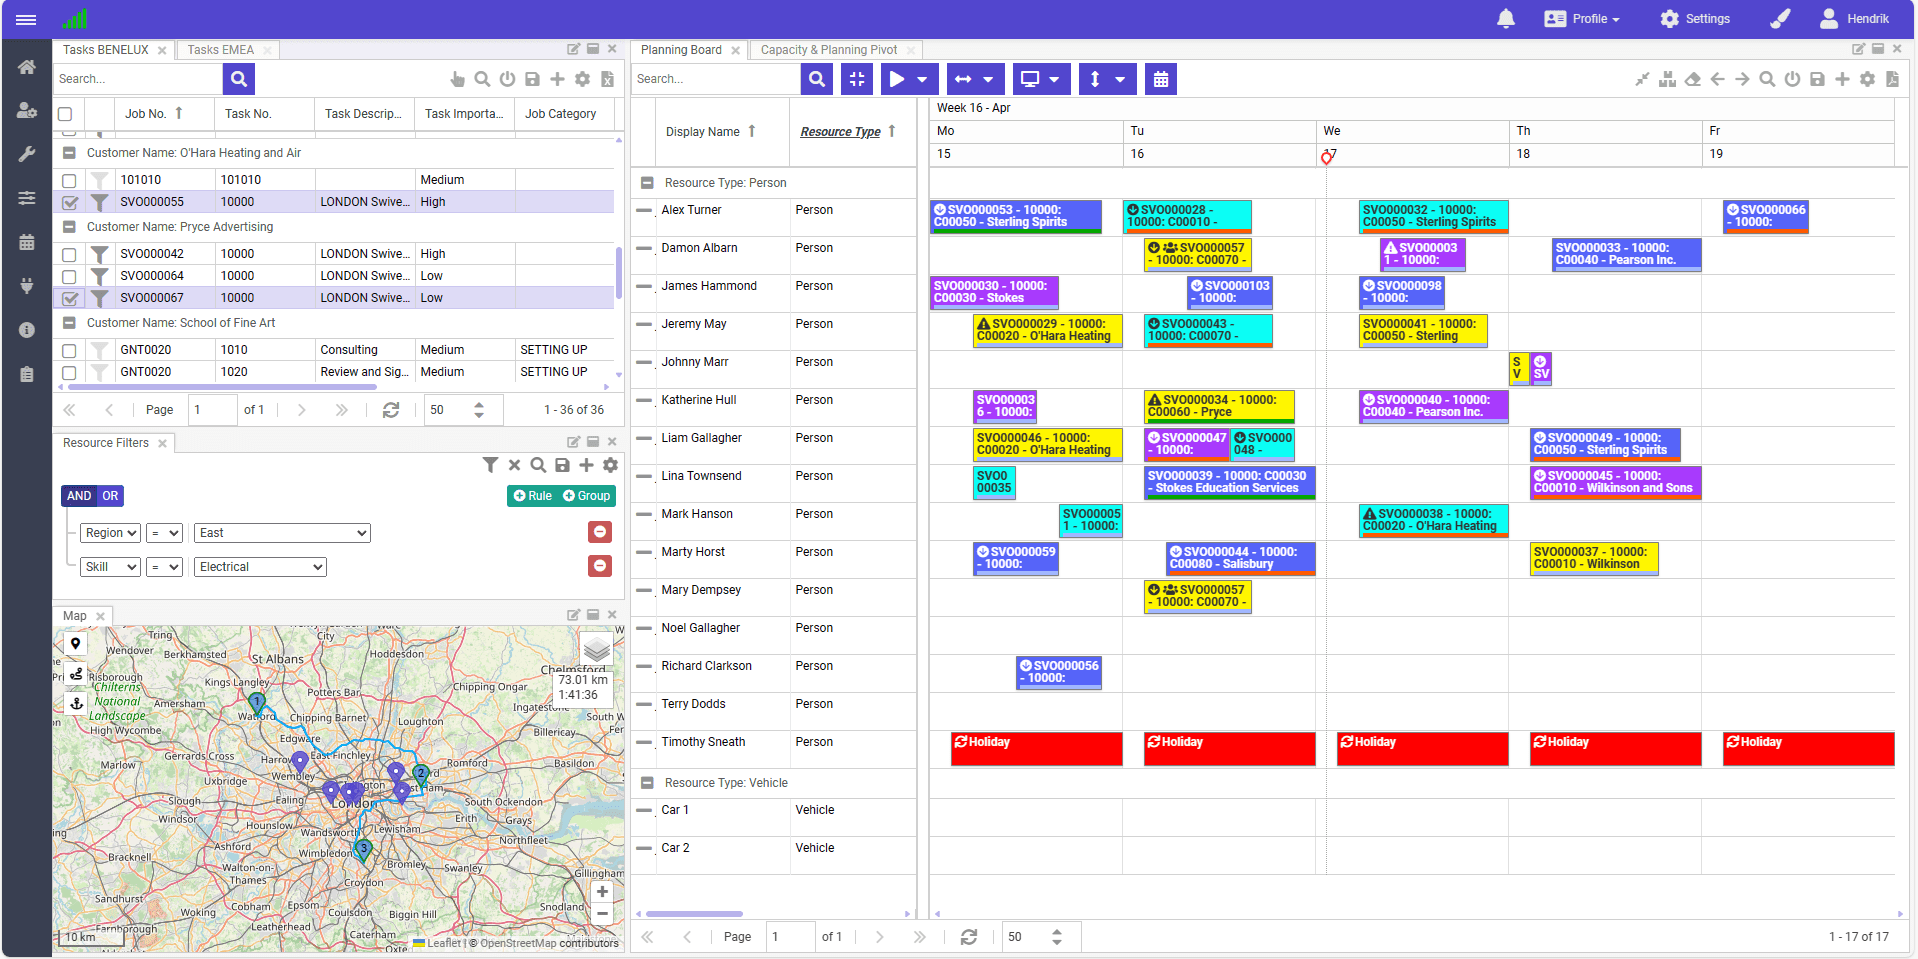Run the scheduler with the play button

click(899, 79)
